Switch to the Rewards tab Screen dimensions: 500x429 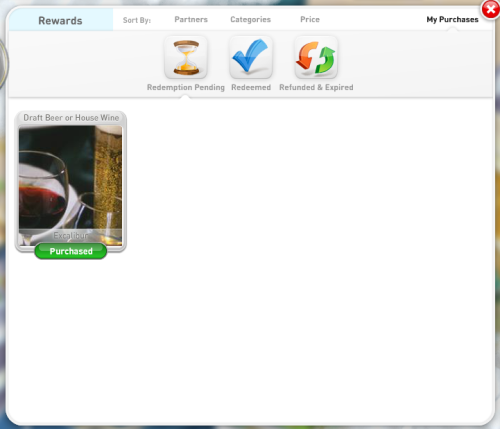tap(60, 20)
